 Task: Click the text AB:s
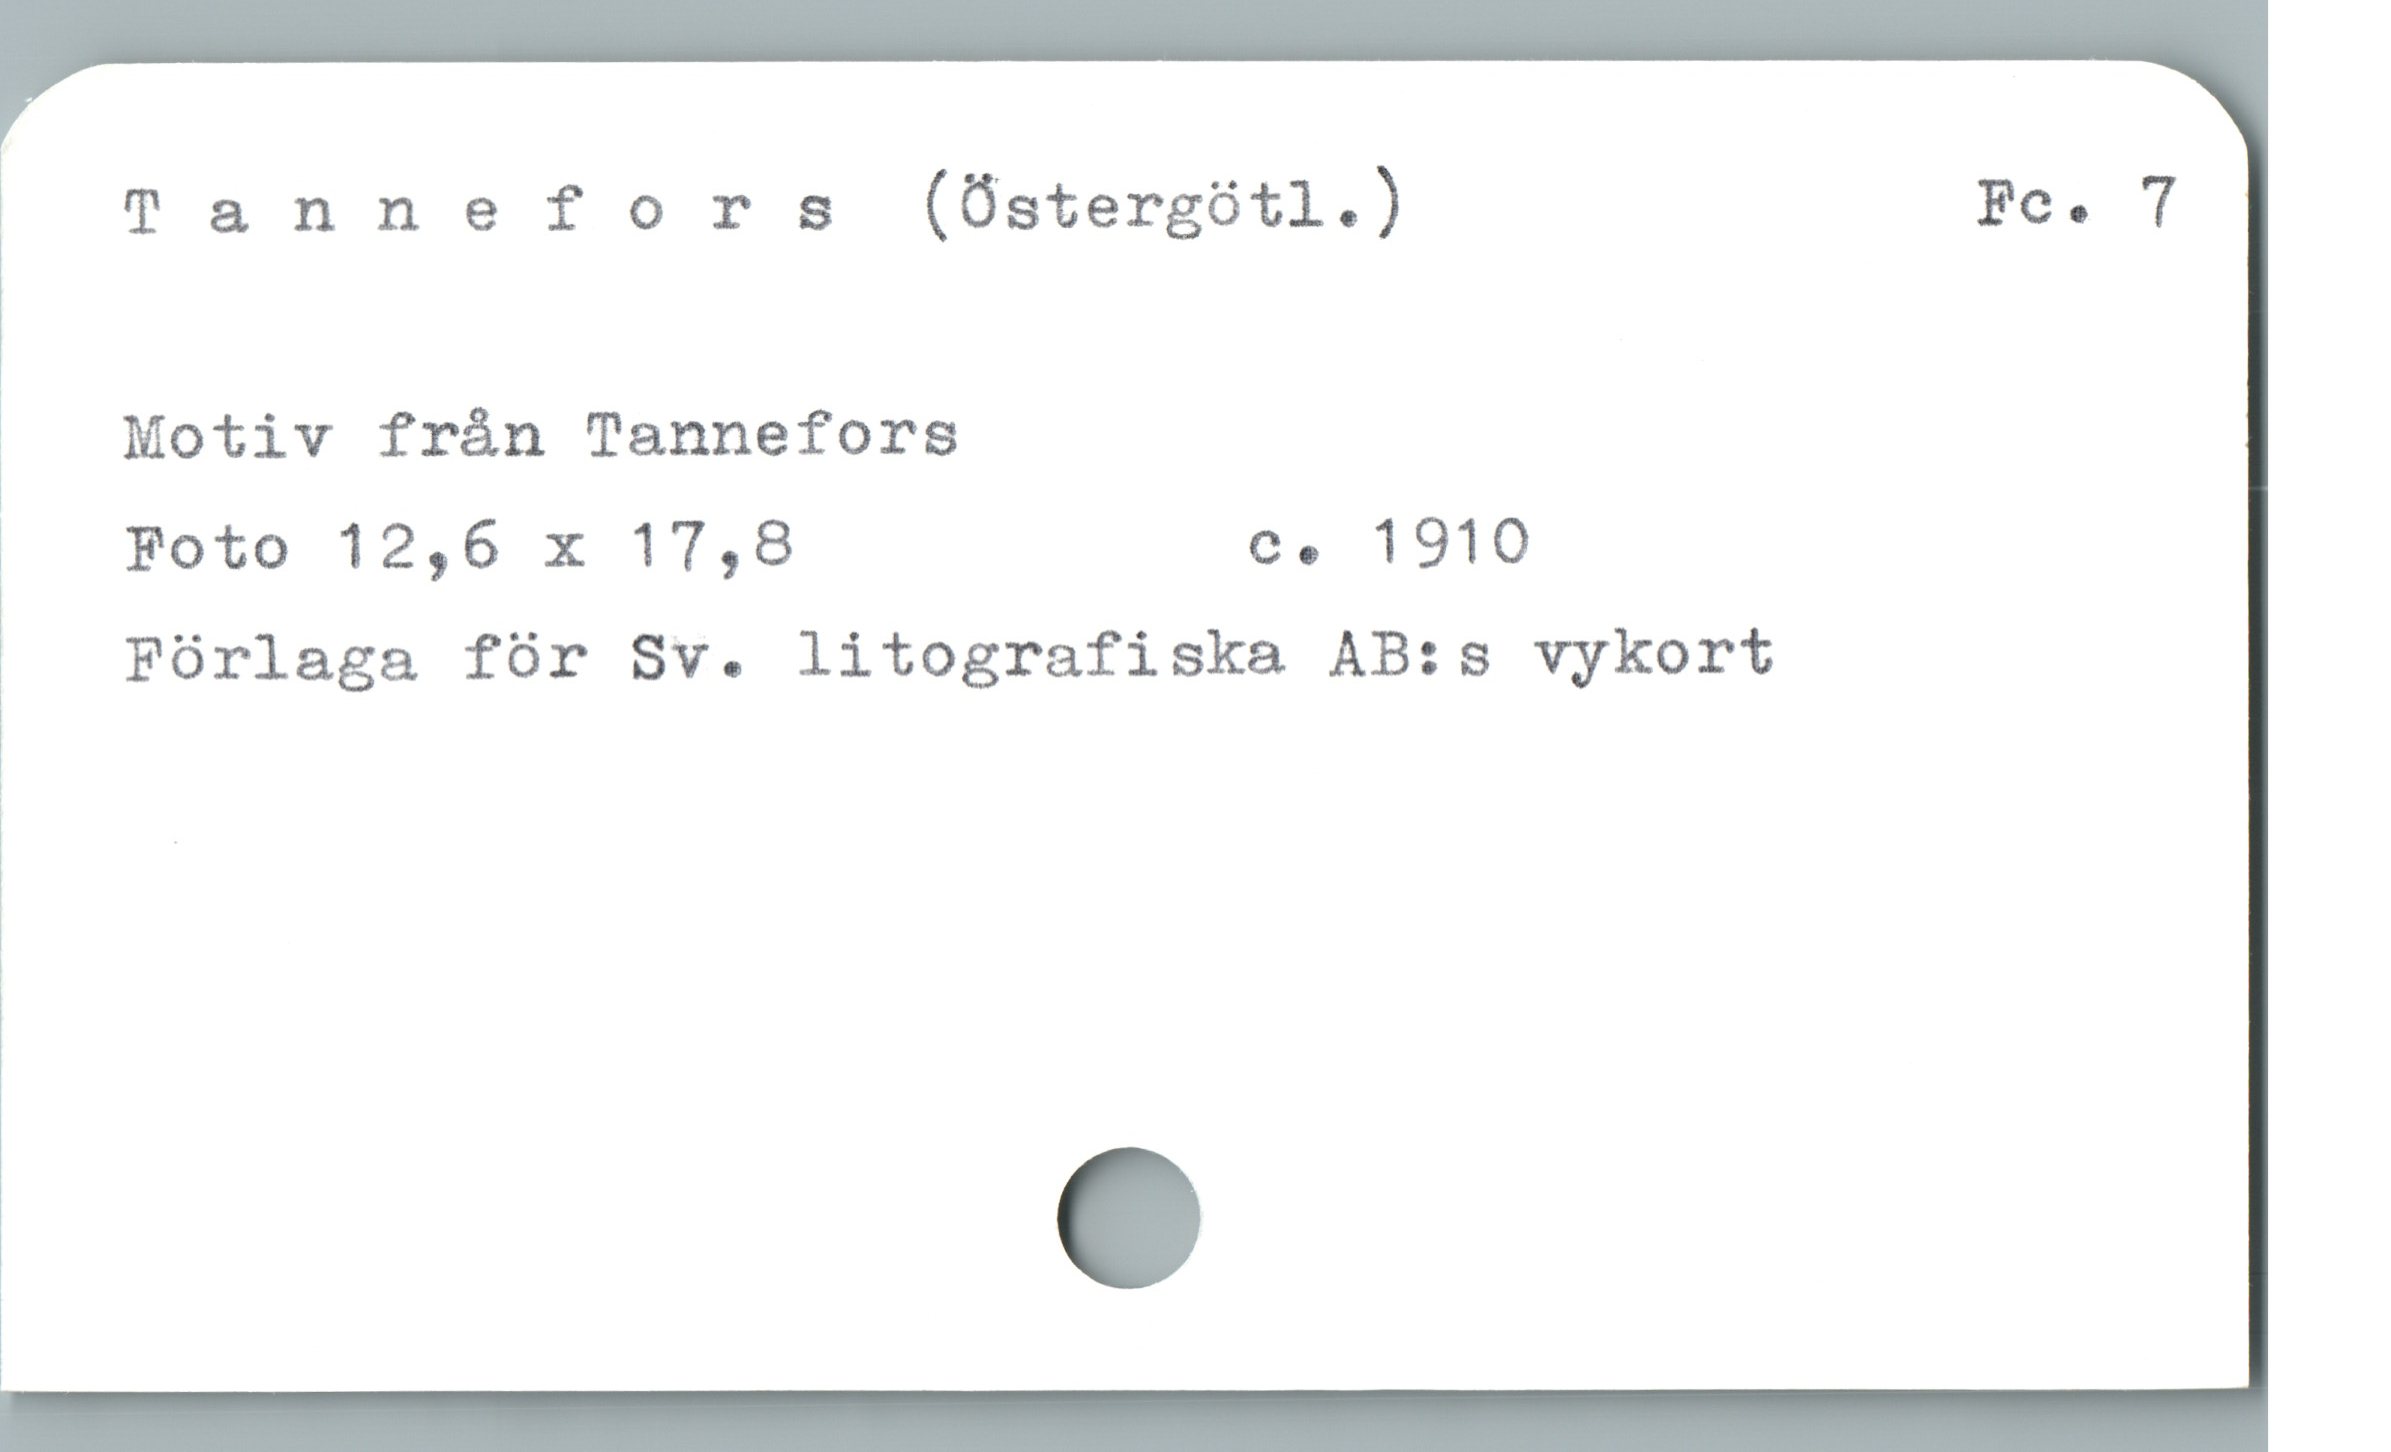[x=1410, y=656]
